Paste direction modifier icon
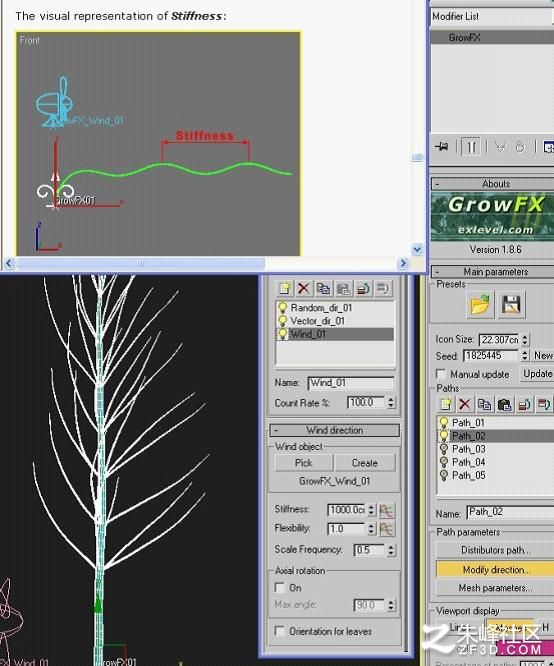The width and height of the screenshot is (554, 666). 343,288
